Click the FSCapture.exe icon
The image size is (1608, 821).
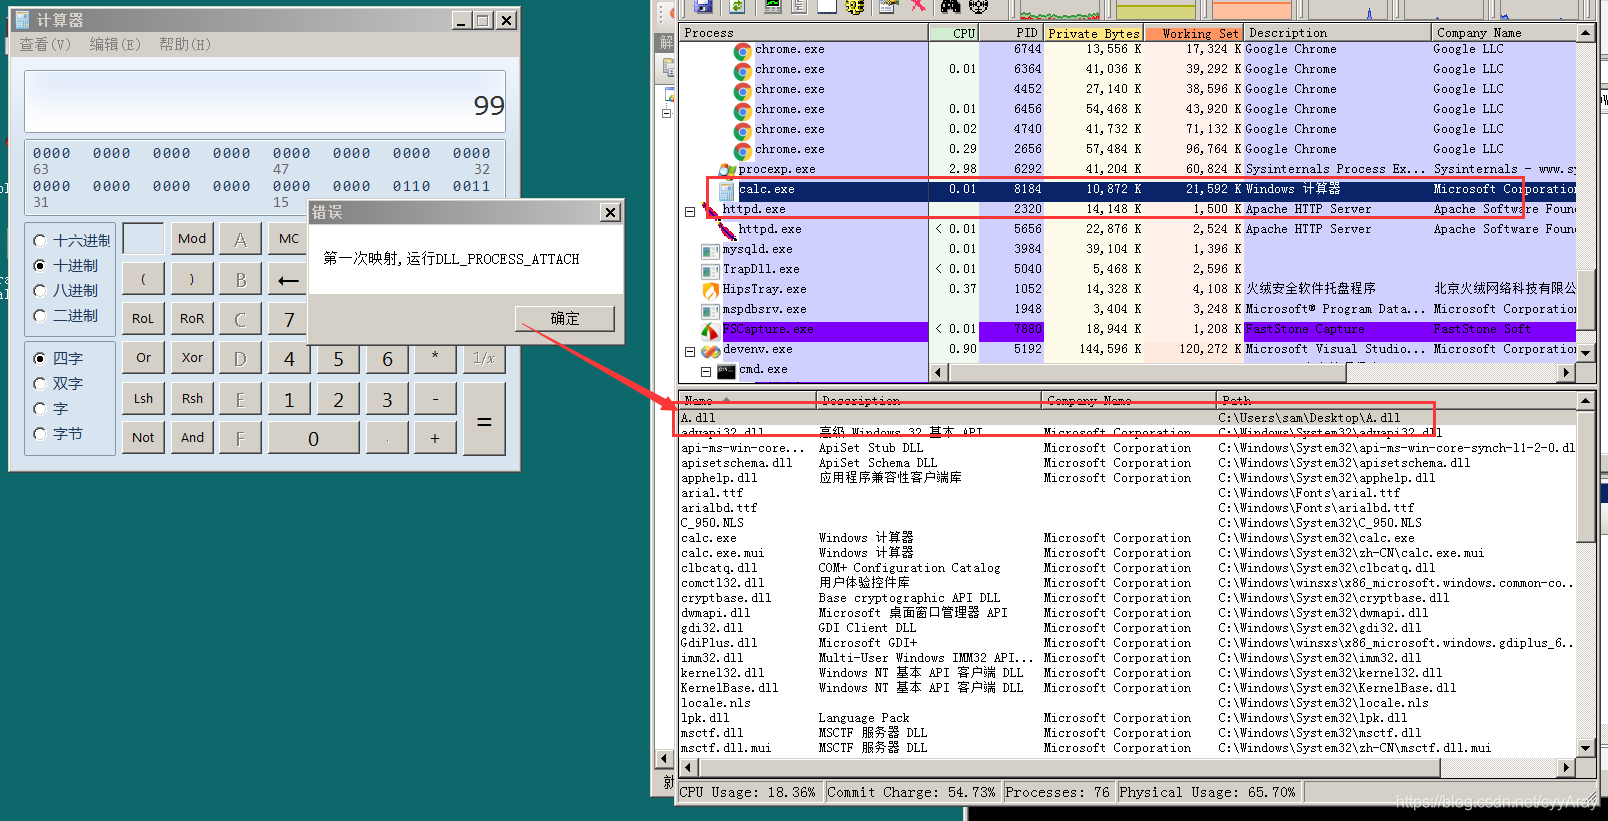point(710,330)
